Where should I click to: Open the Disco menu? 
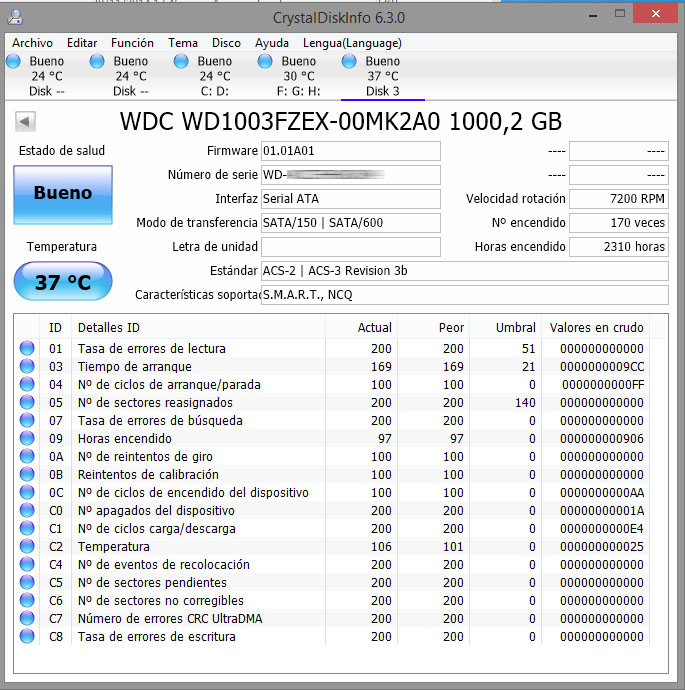click(x=226, y=43)
